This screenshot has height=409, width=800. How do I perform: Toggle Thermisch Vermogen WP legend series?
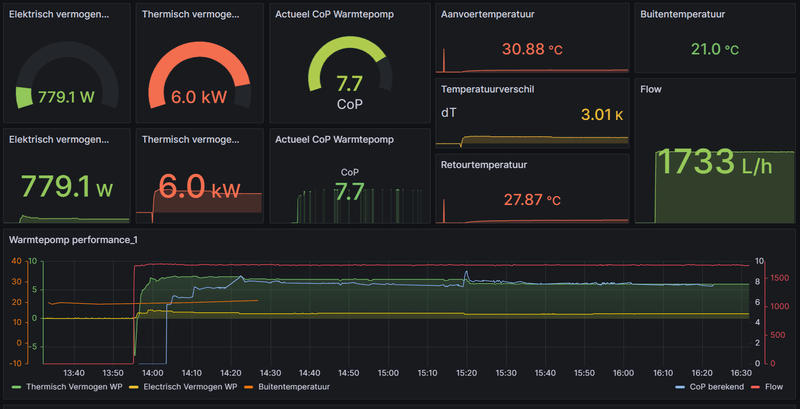pyautogui.click(x=74, y=387)
